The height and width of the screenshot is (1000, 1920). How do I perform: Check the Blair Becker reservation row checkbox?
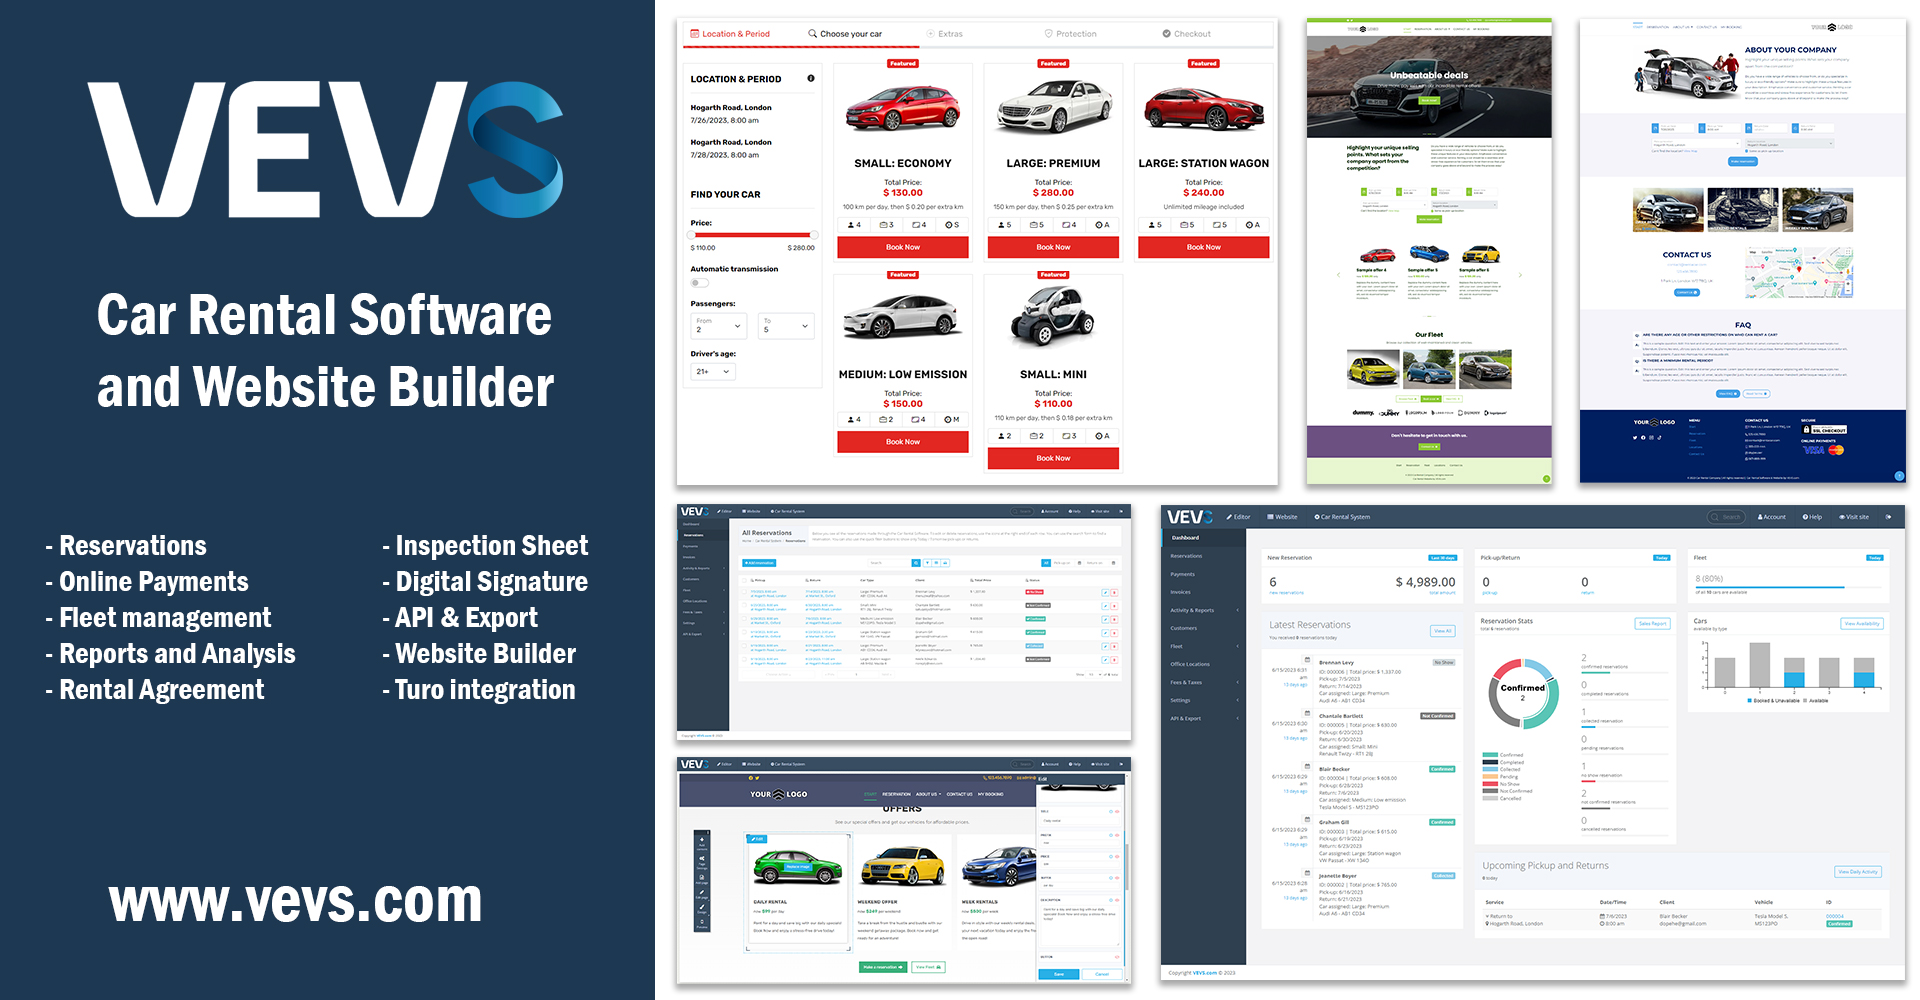click(744, 618)
